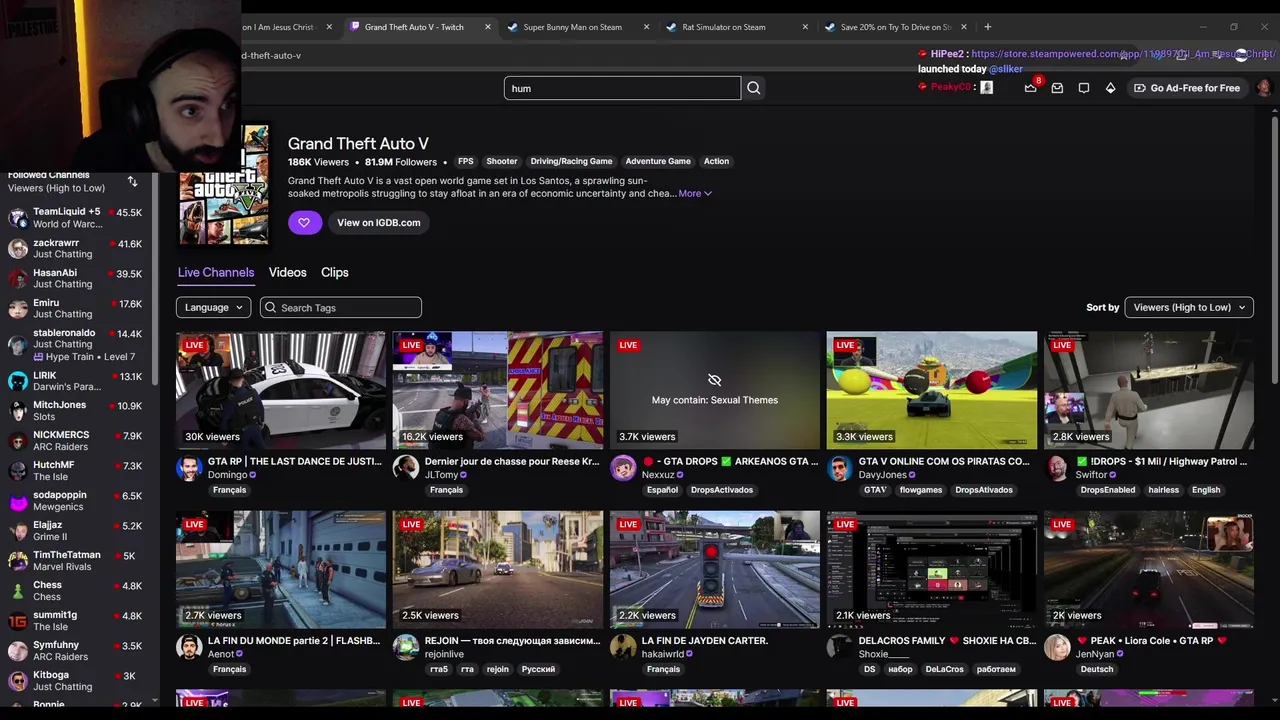Select the FPS tag
Screen dimensions: 1280x720
pos(465,161)
